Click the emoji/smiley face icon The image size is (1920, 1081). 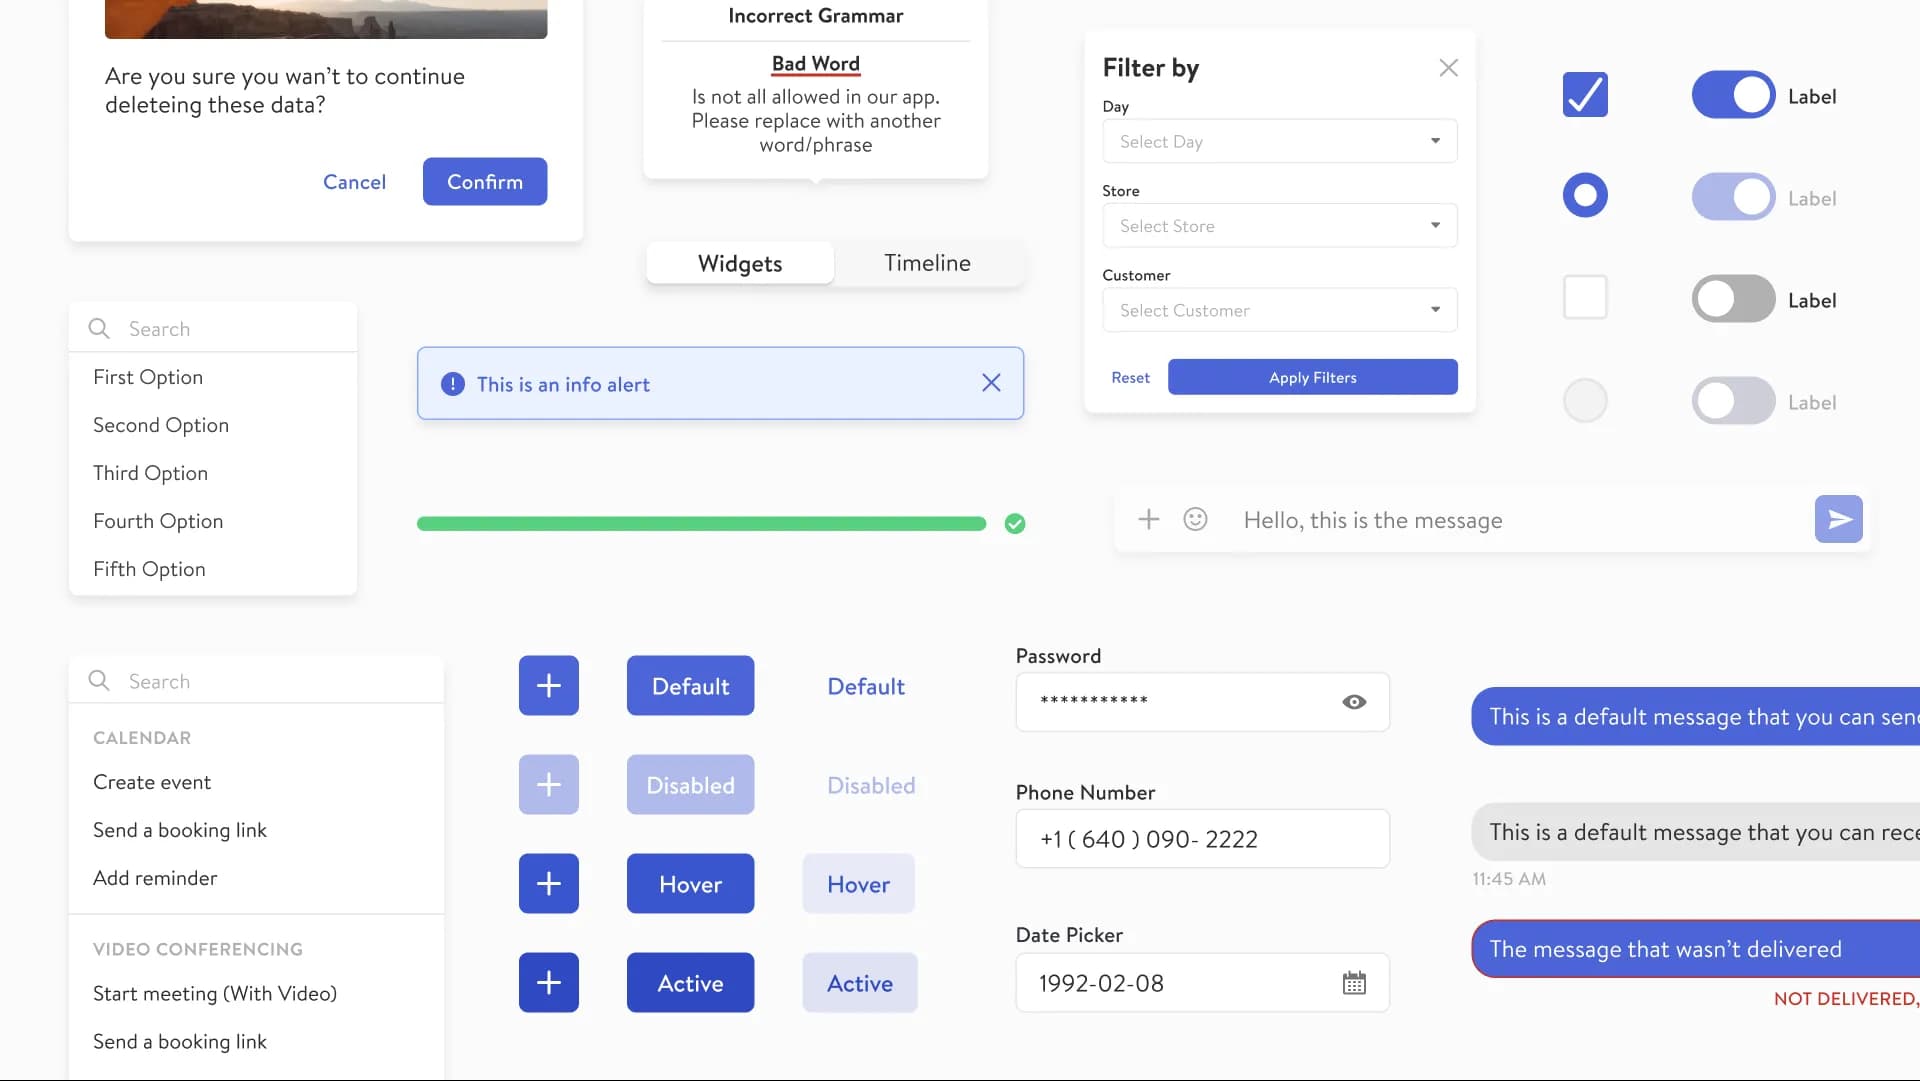coord(1193,517)
